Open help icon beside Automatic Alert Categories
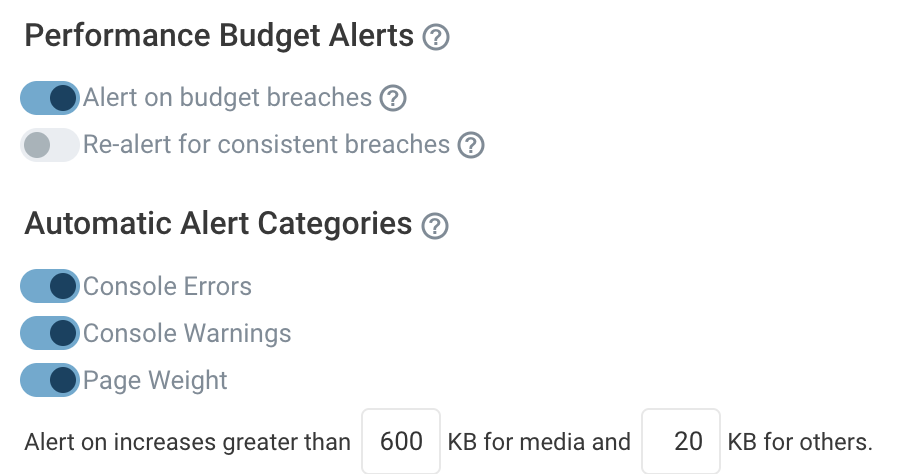The image size is (904, 474). pos(435,225)
